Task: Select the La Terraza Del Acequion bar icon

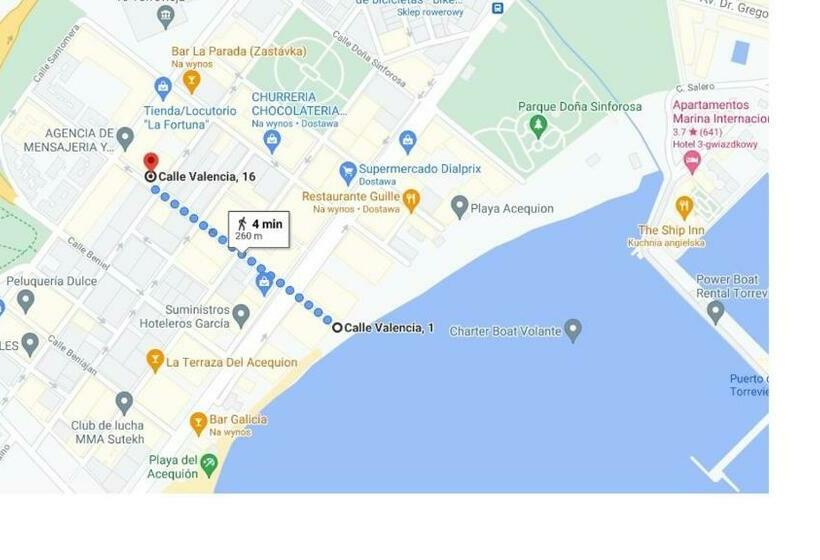Action: tap(155, 361)
